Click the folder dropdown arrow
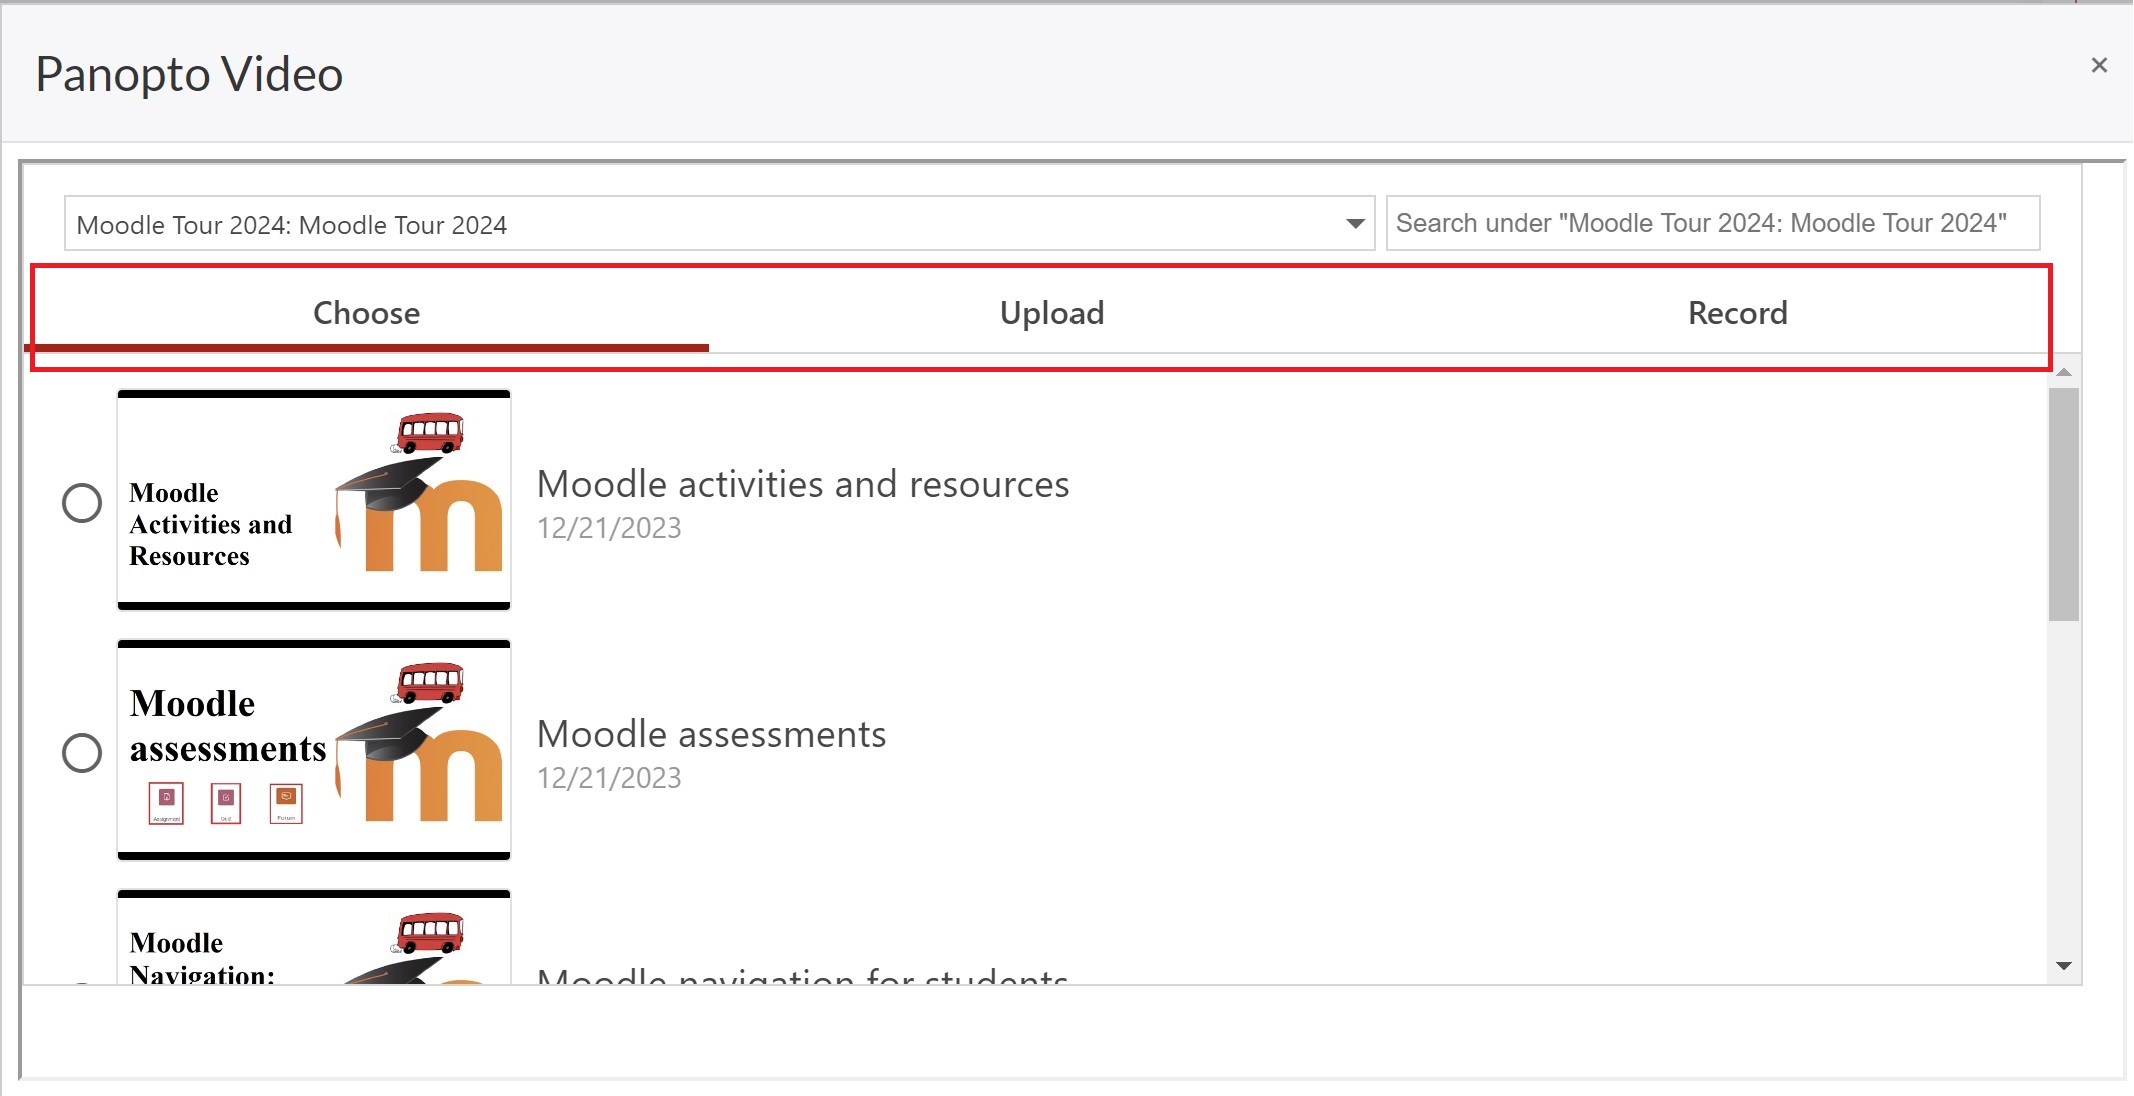Image resolution: width=2134 pixels, height=1096 pixels. point(1355,223)
